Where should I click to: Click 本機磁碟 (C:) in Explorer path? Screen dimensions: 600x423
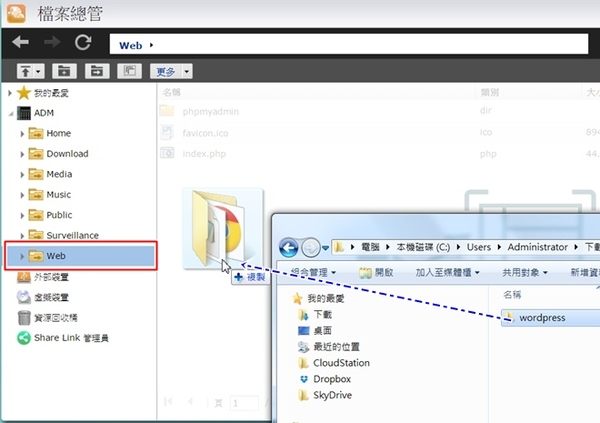tap(423, 247)
